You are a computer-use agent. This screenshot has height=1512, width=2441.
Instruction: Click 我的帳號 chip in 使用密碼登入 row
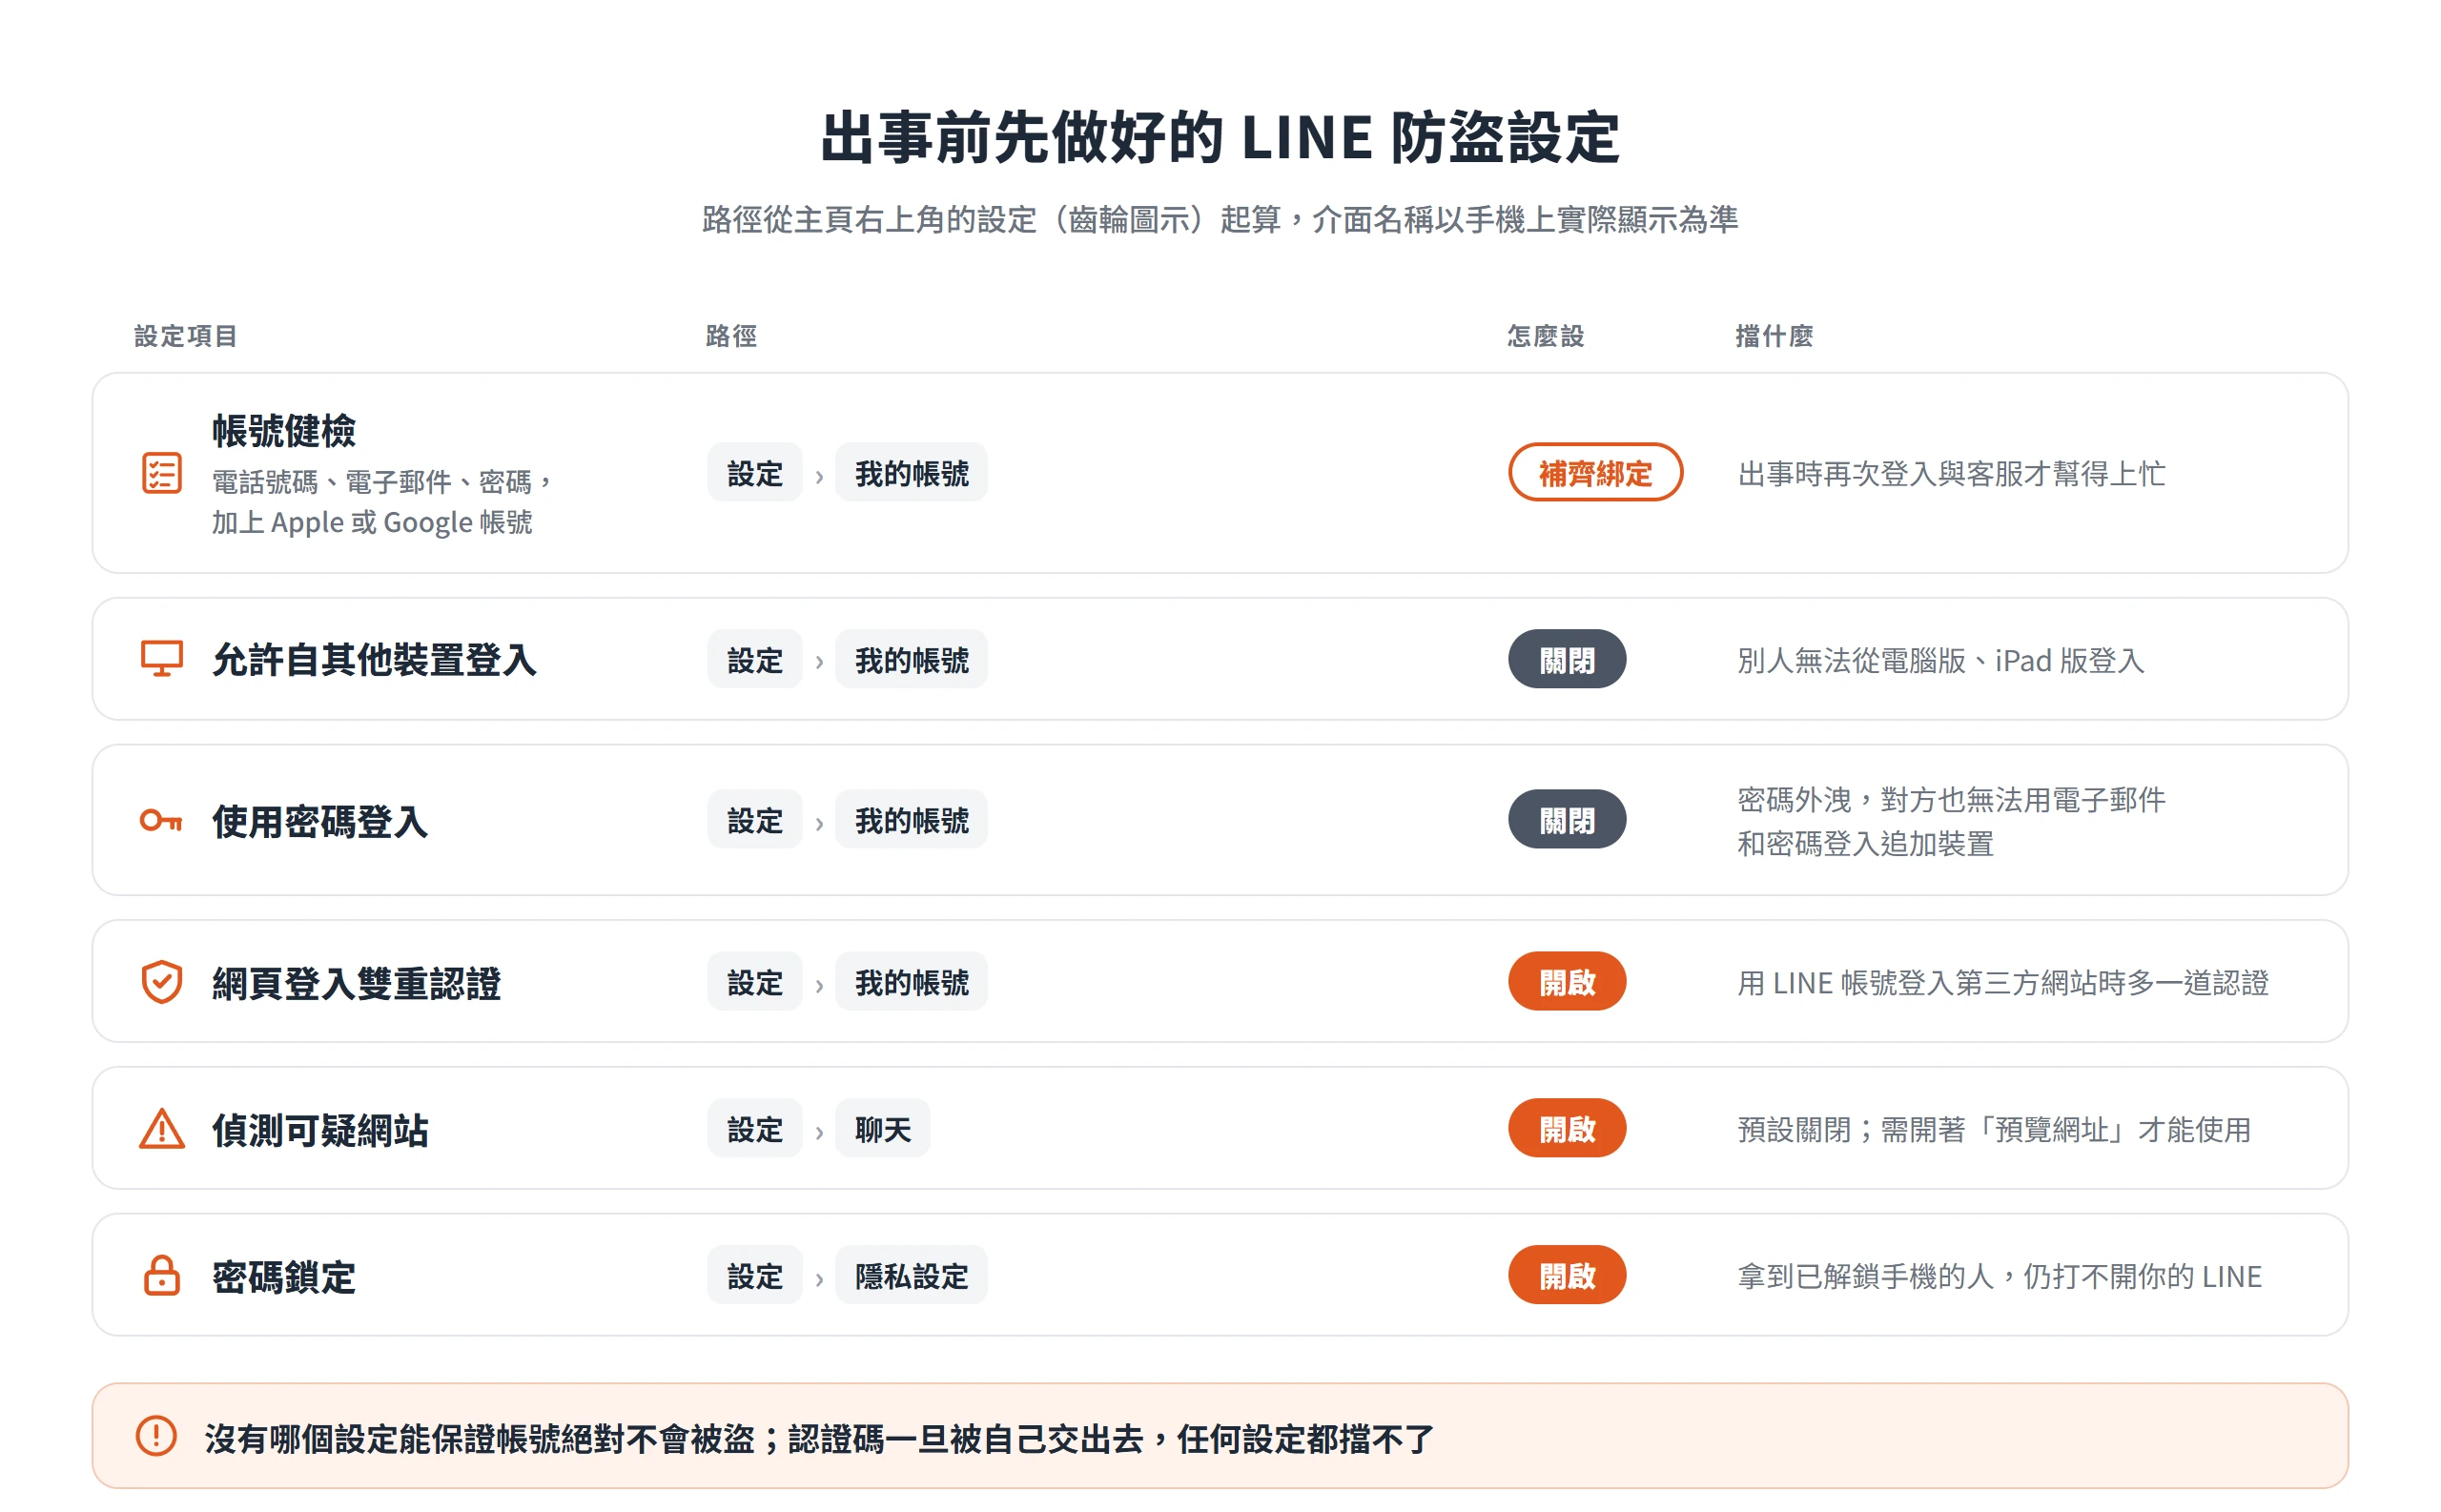click(911, 820)
